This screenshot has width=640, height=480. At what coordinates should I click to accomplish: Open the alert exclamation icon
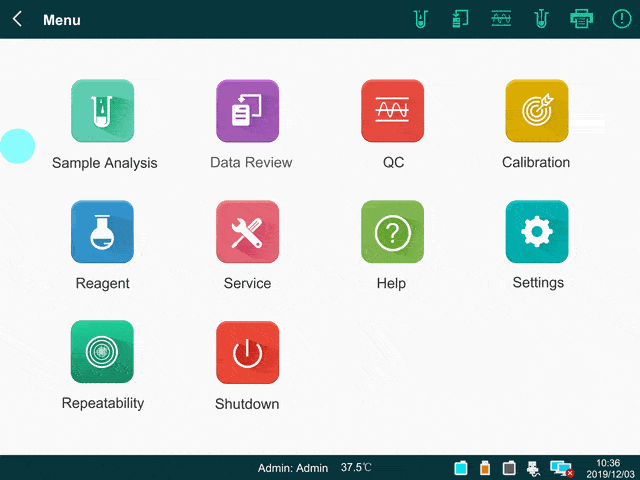coord(621,19)
